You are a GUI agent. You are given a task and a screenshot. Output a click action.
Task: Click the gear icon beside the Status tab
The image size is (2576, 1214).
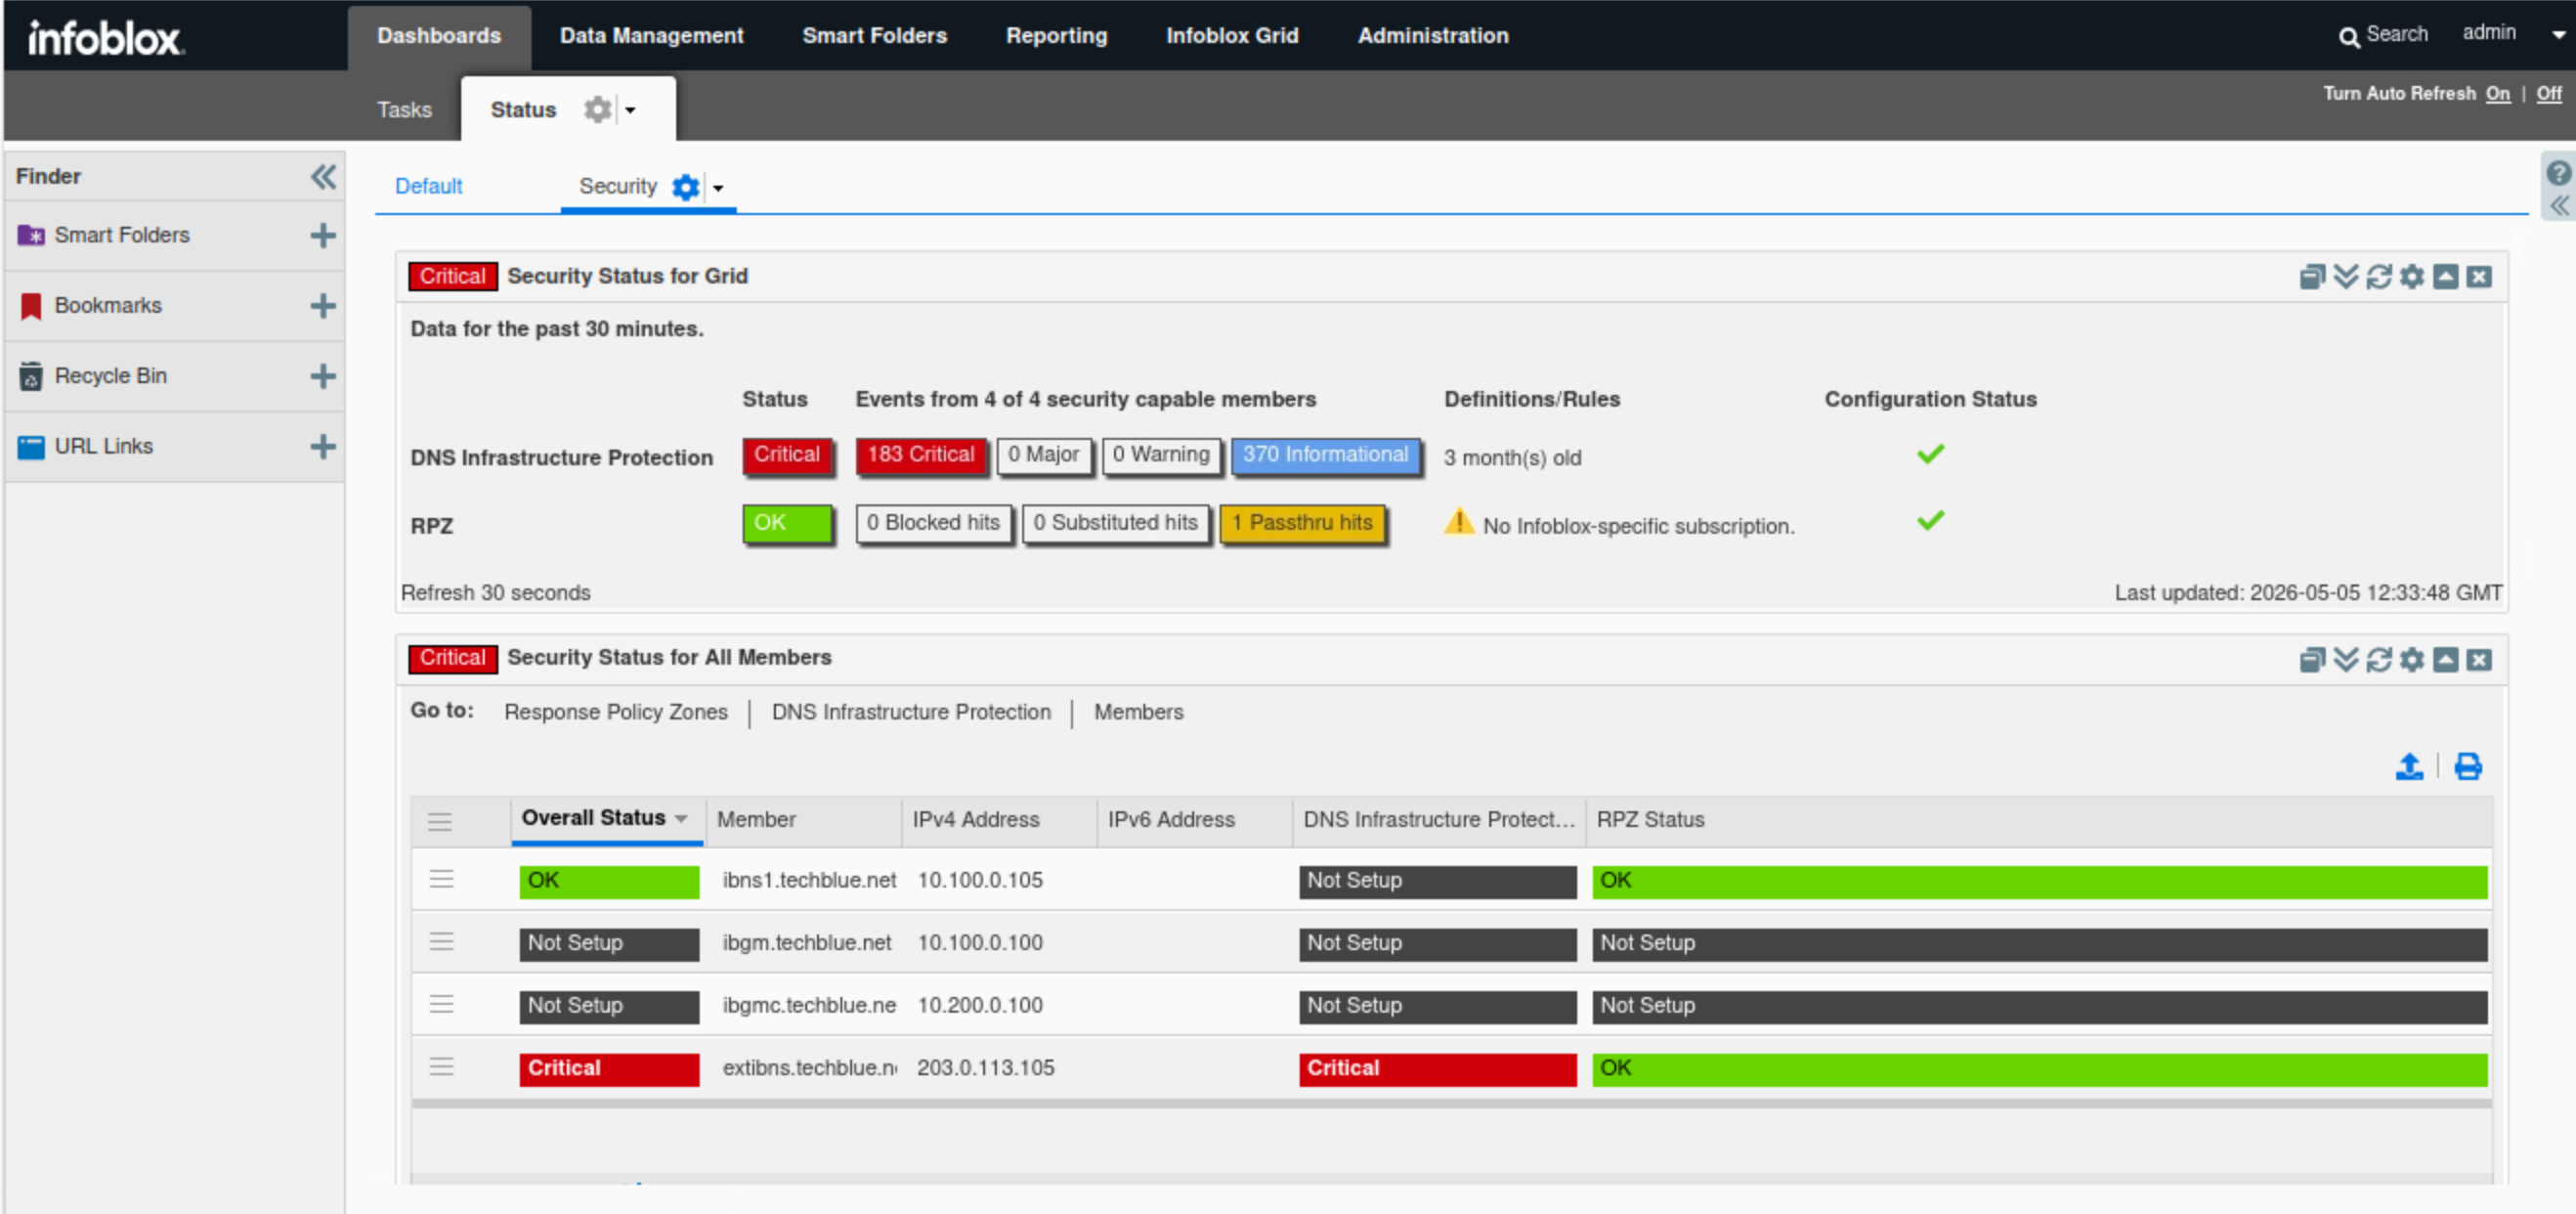[597, 109]
